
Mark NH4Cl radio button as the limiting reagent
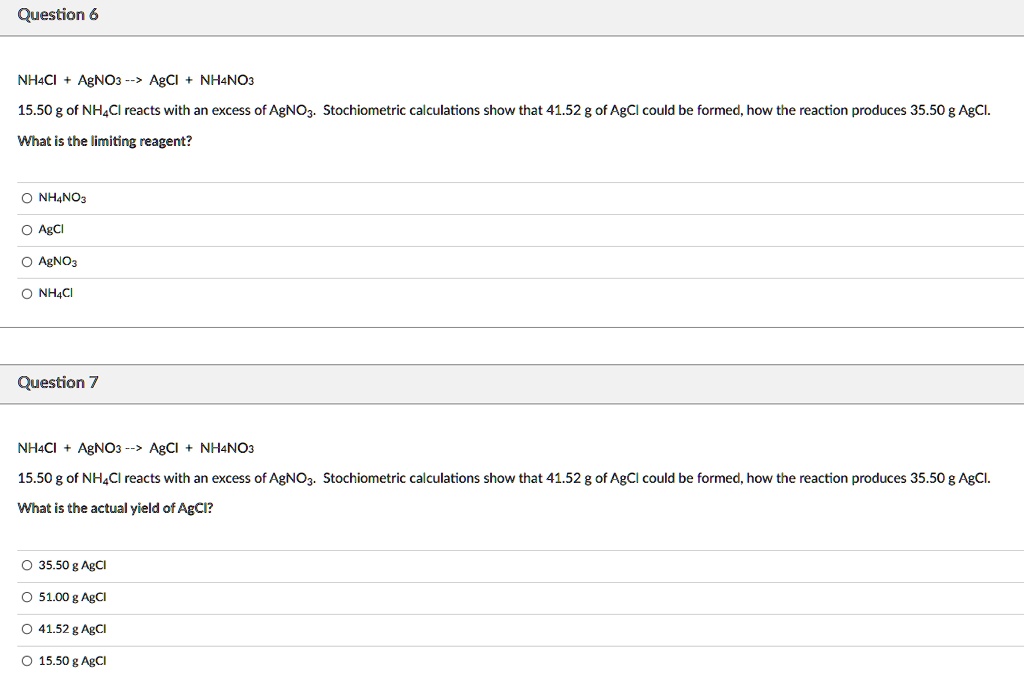[x=26, y=294]
